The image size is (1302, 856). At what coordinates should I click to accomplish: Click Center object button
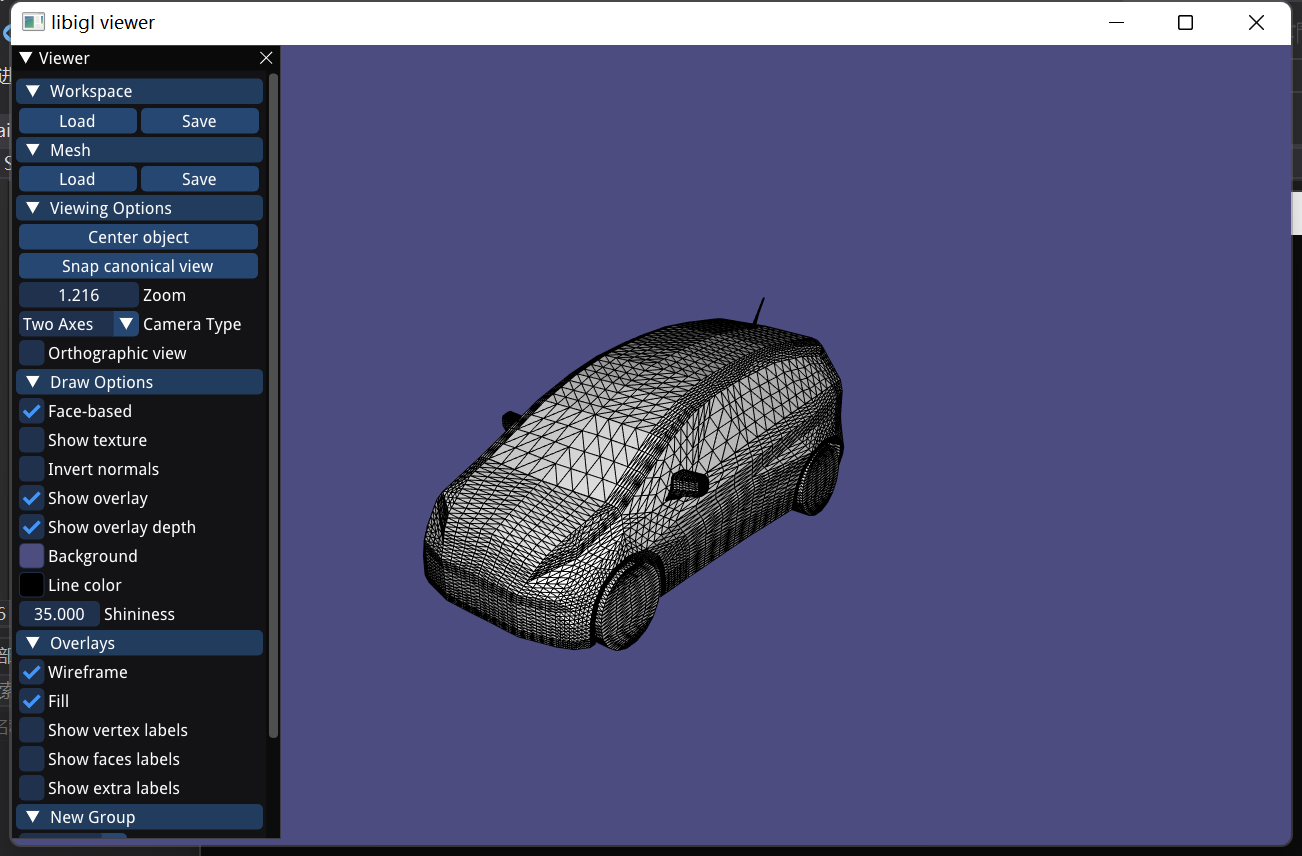click(138, 237)
